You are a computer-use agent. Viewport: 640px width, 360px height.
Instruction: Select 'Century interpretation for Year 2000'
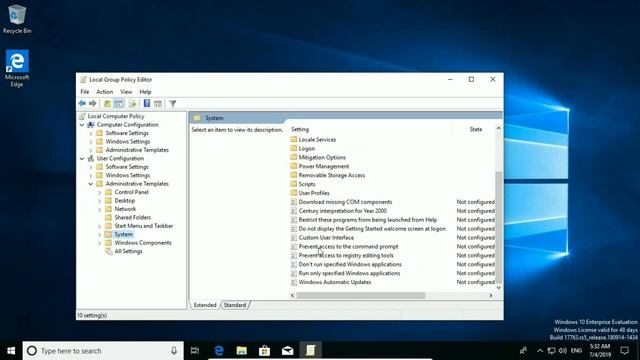tap(342, 211)
